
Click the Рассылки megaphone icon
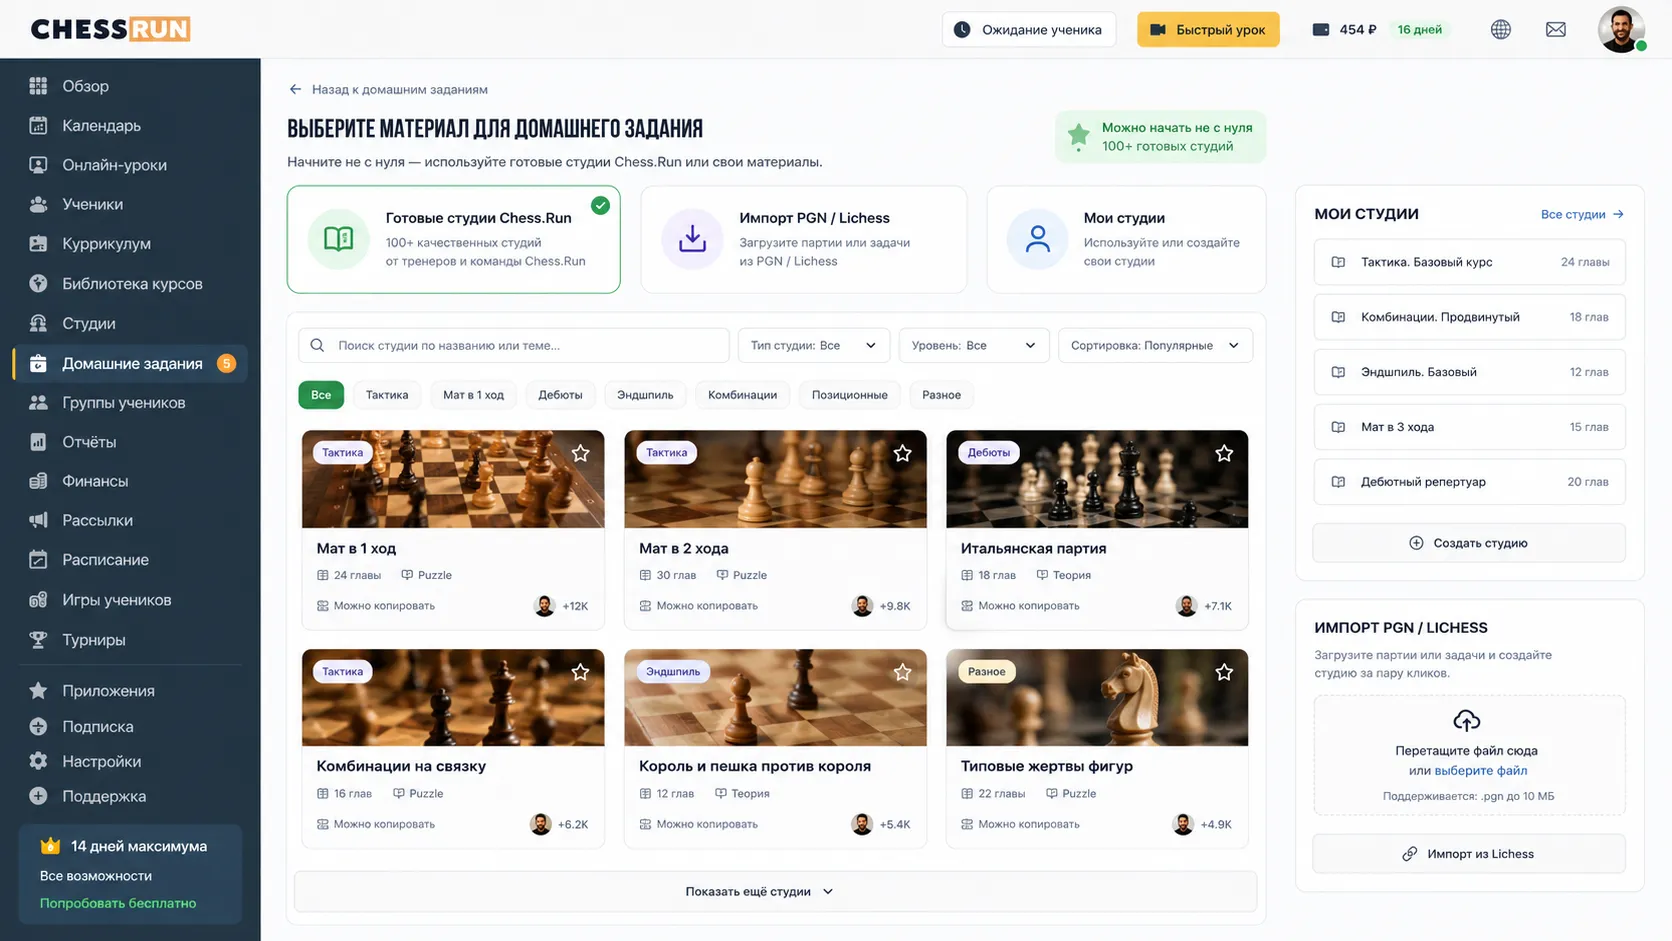38,520
